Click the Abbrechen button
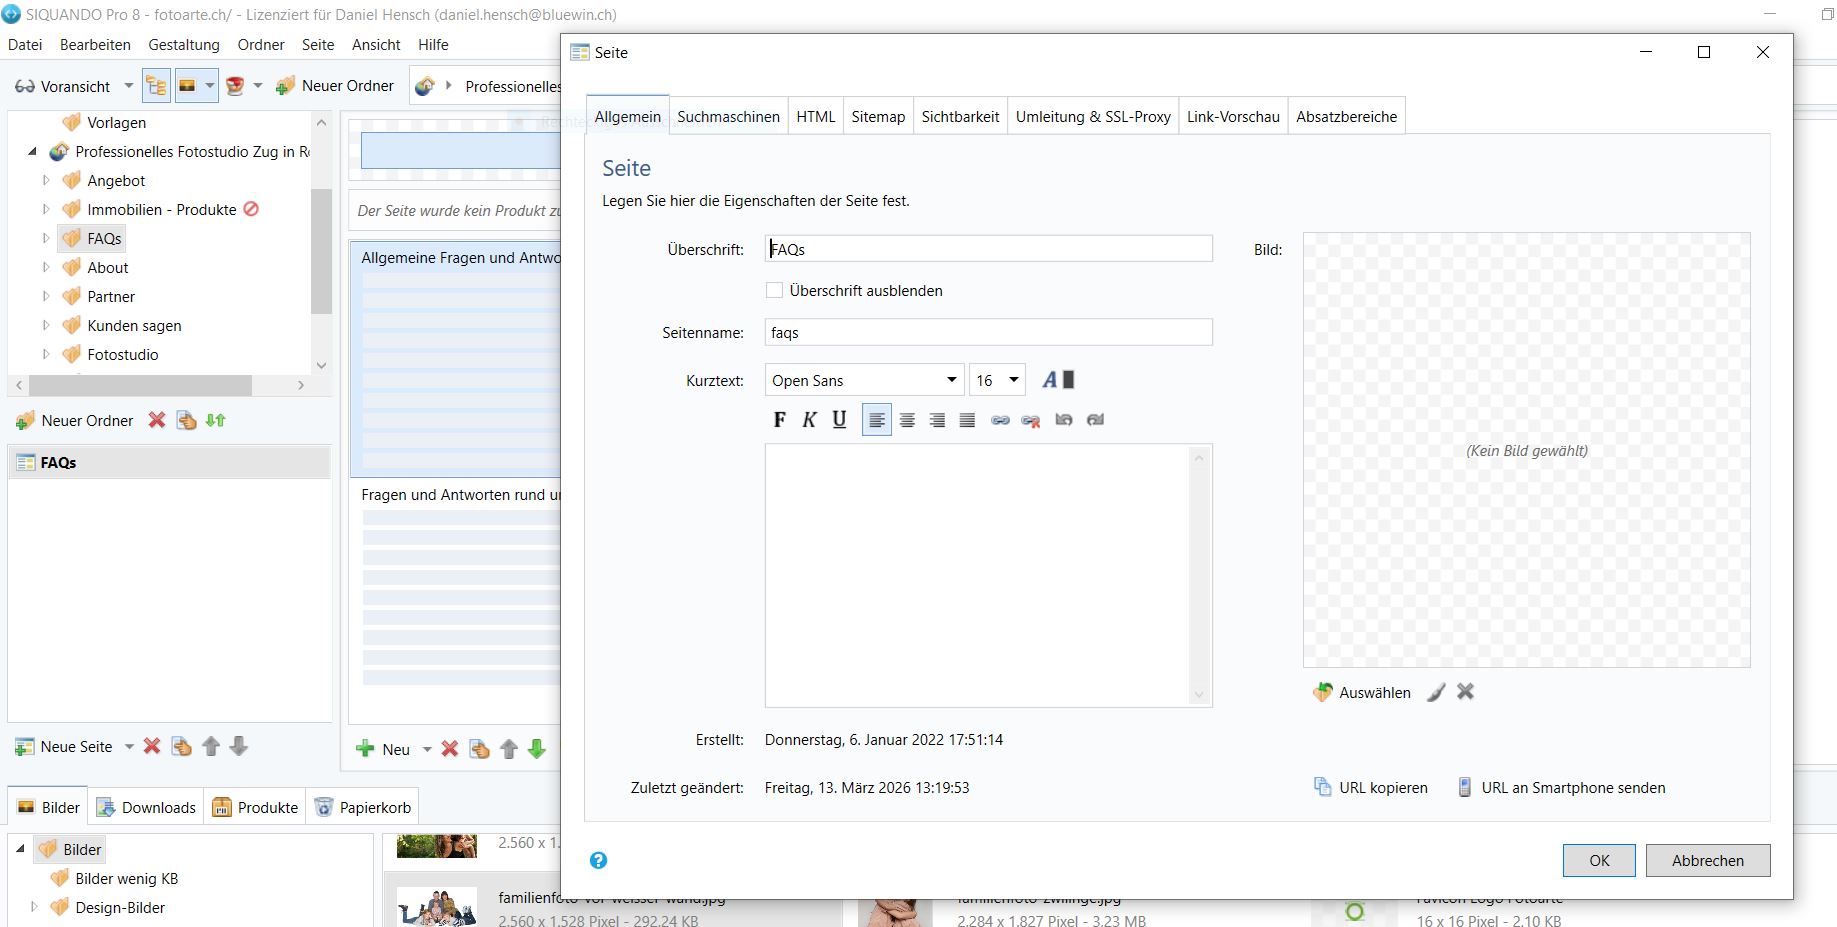Viewport: 1837px width, 927px height. [x=1707, y=861]
